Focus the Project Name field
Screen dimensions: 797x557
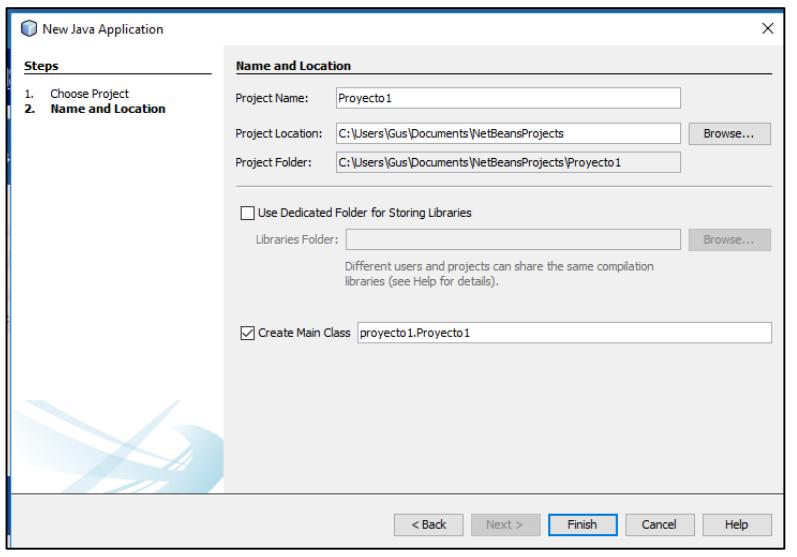click(508, 98)
